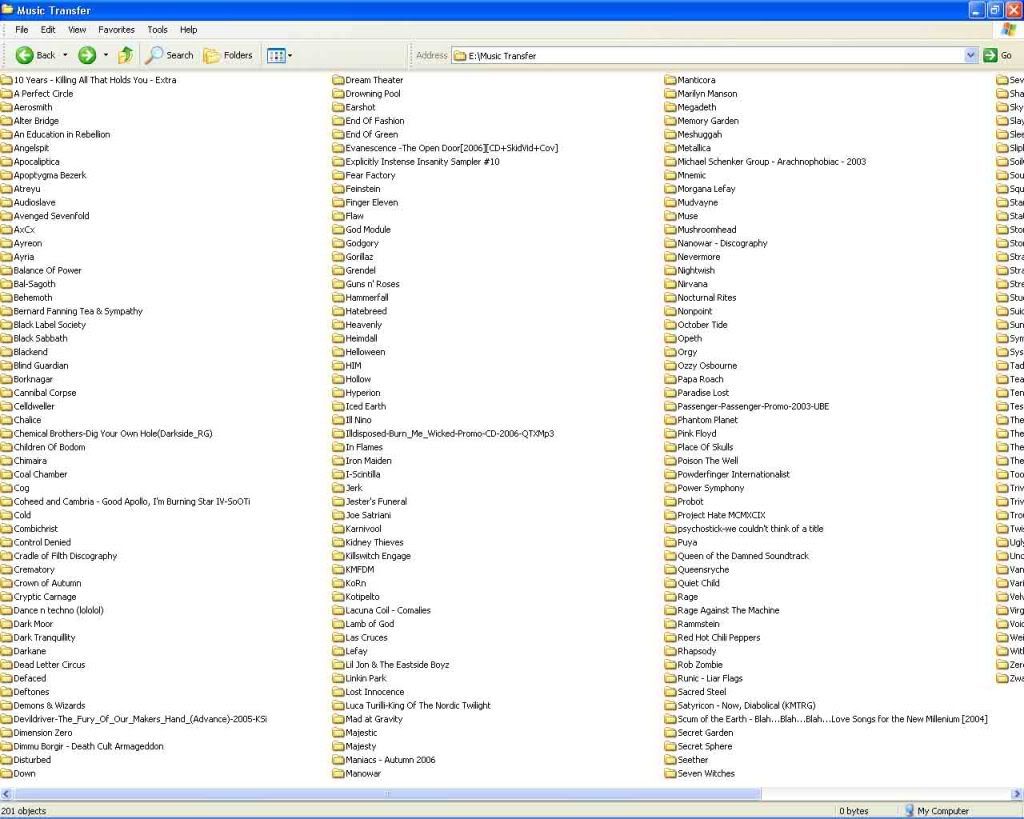The width and height of the screenshot is (1024, 819).
Task: Click the 'Queen of the Damned Soundtrack' folder
Action: (x=737, y=556)
